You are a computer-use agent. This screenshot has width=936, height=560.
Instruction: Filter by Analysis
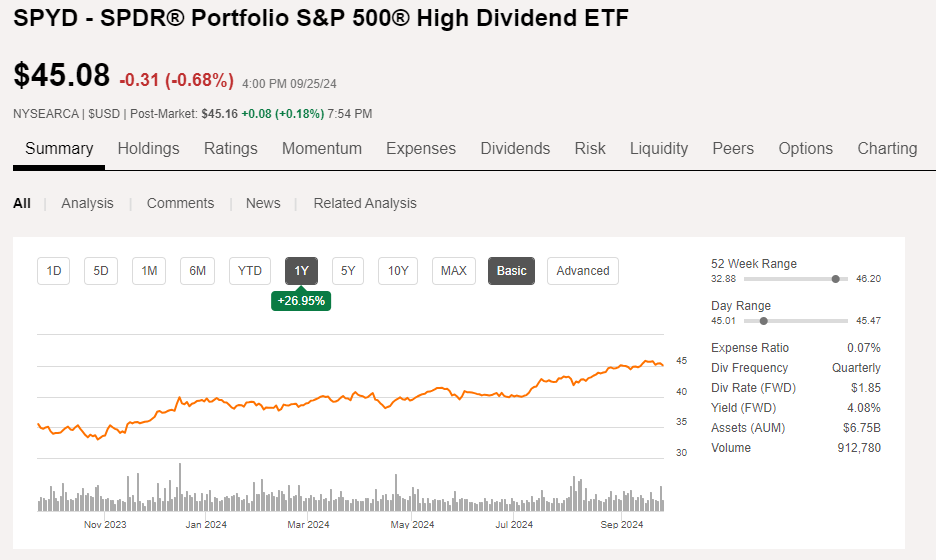87,204
